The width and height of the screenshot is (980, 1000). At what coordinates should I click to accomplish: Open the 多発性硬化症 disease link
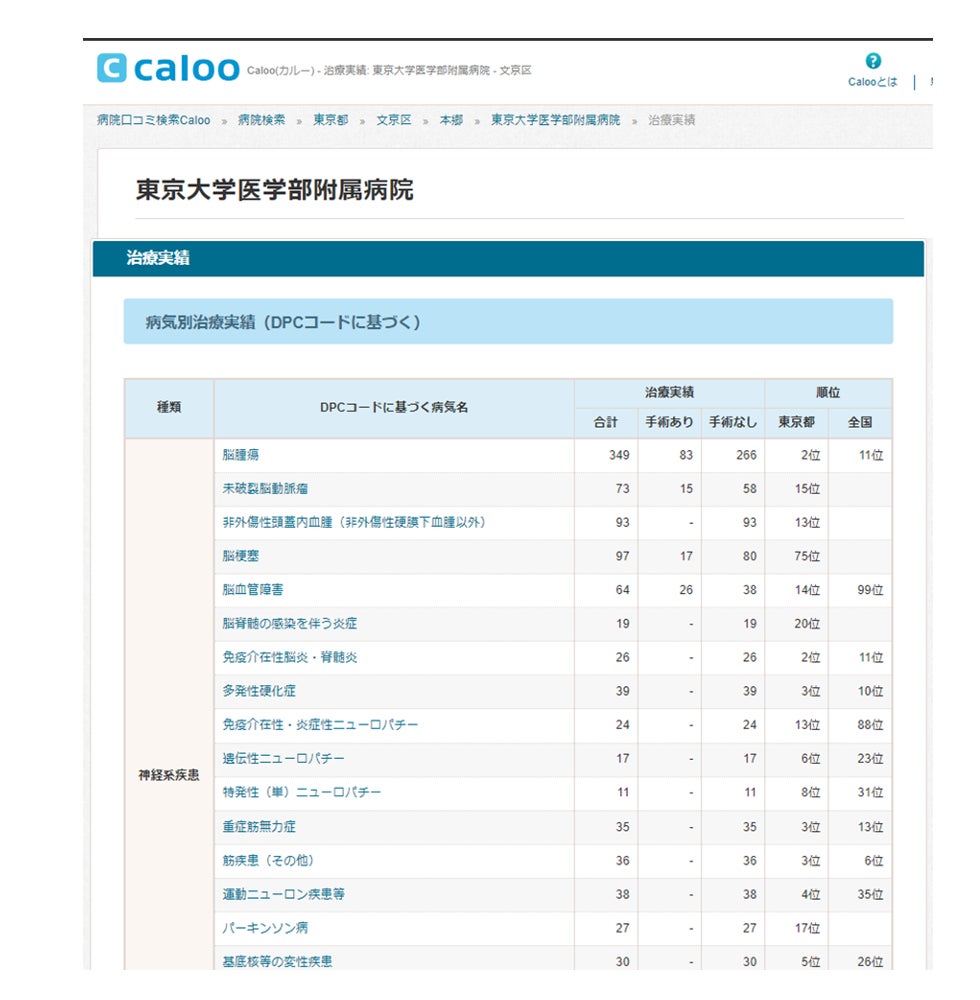(x=259, y=691)
